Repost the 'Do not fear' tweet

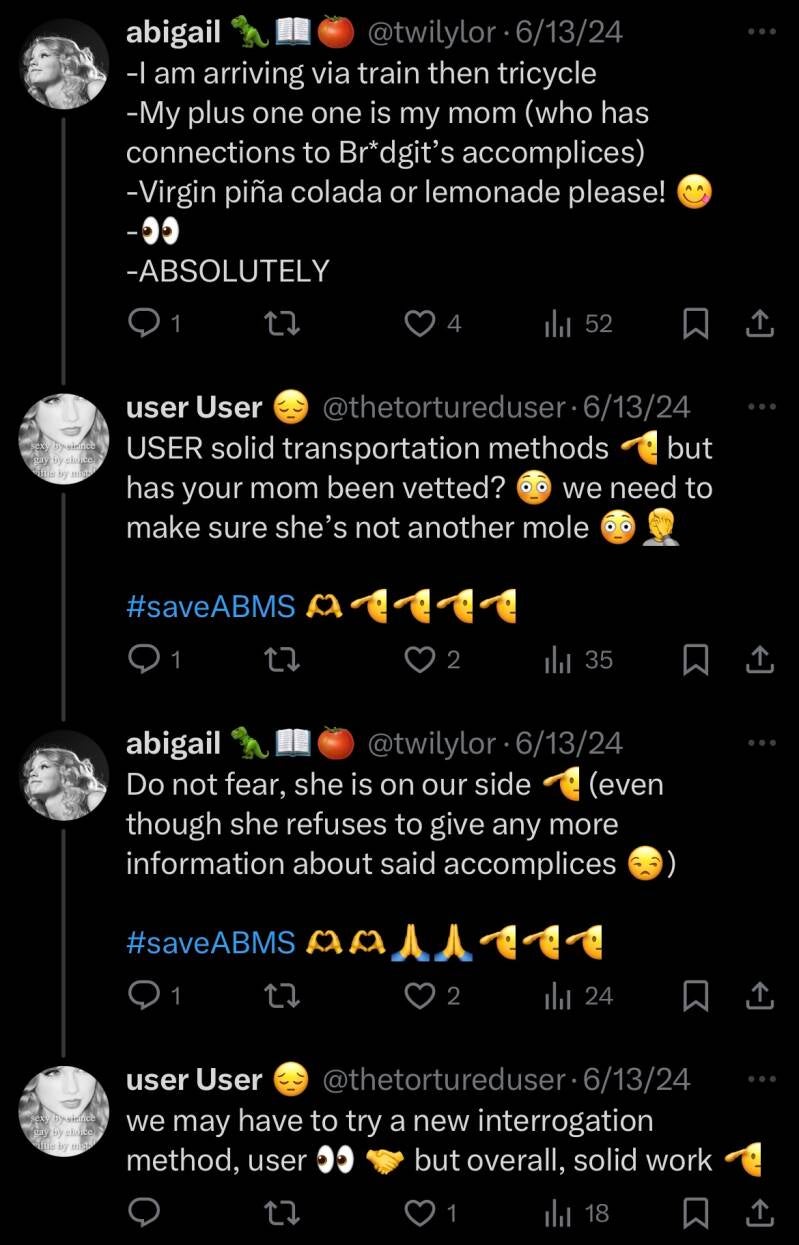point(288,995)
